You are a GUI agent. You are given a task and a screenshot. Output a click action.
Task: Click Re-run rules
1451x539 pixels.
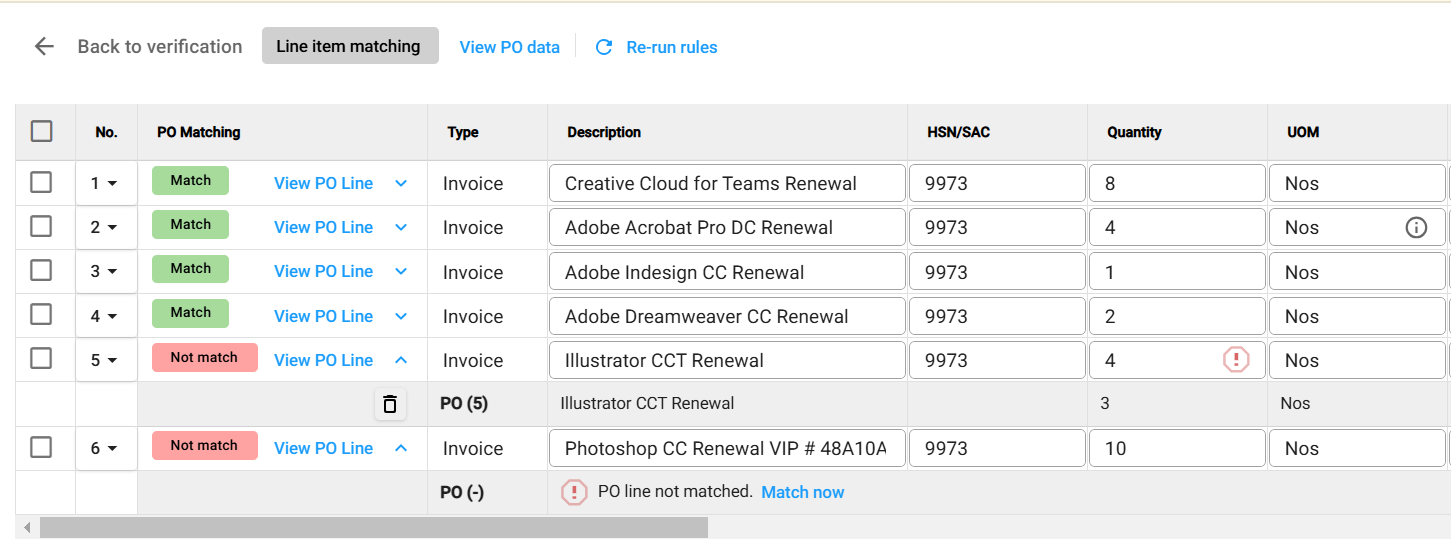[671, 47]
